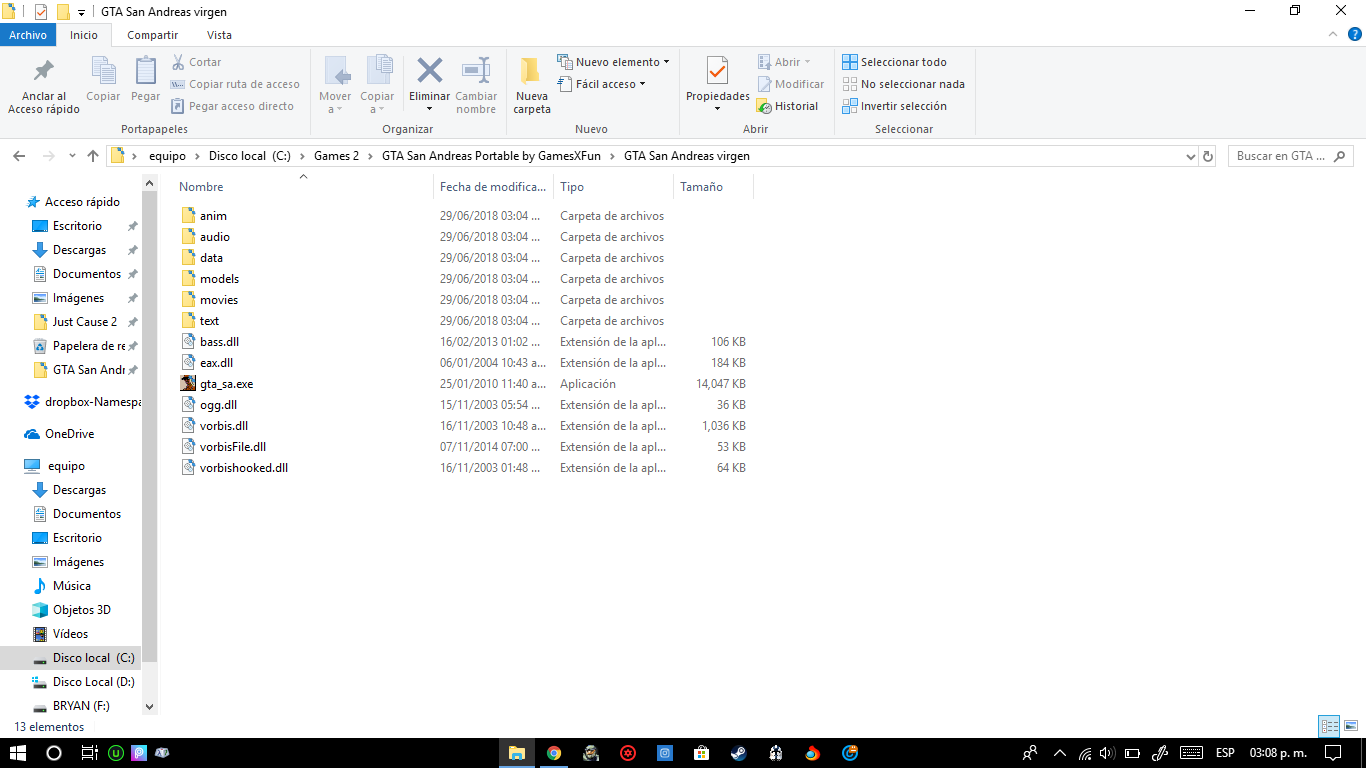Click the Cambiar nombre icon

tap(476, 70)
